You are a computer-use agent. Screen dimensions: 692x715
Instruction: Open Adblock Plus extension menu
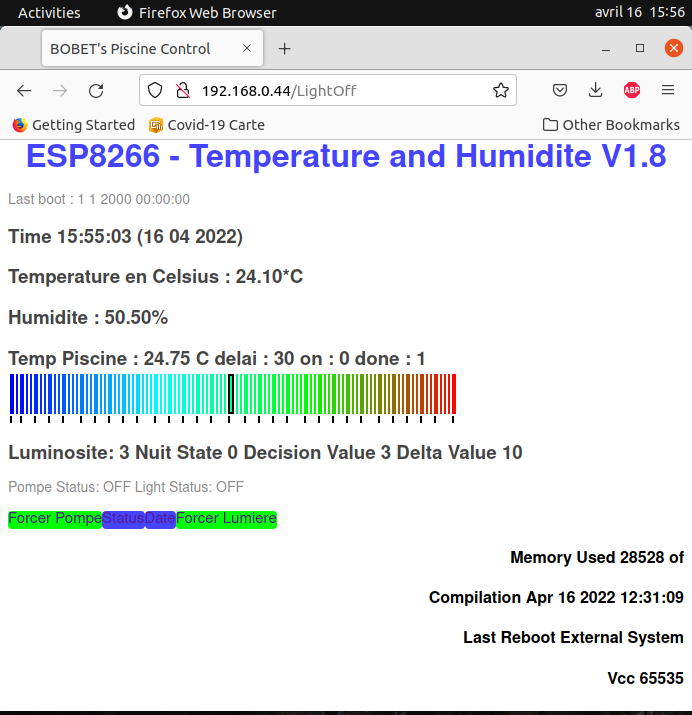pos(632,90)
